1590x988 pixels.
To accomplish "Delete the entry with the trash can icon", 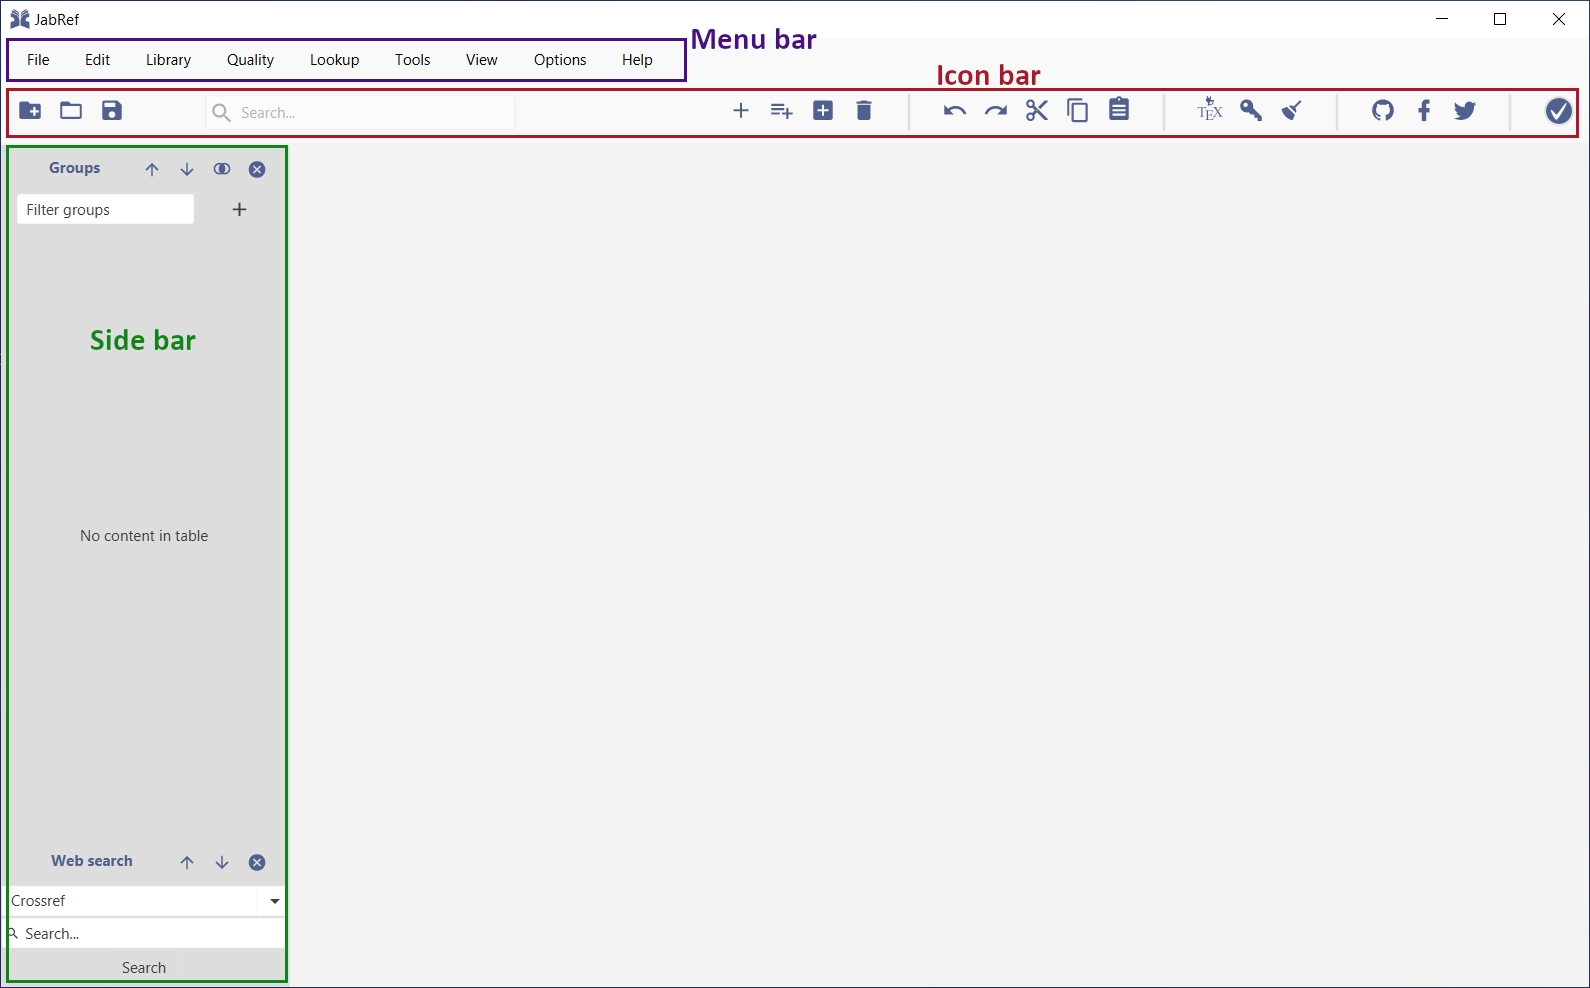I will coord(864,110).
